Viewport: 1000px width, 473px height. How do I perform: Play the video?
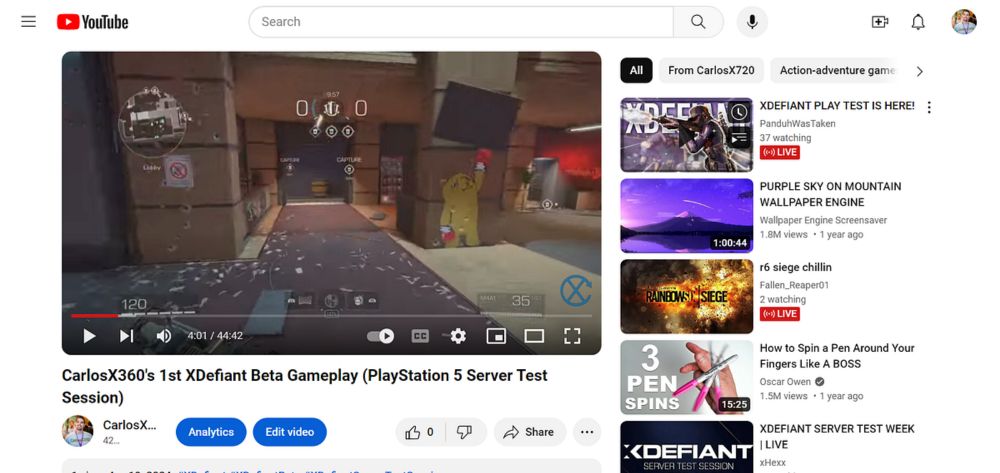point(89,336)
